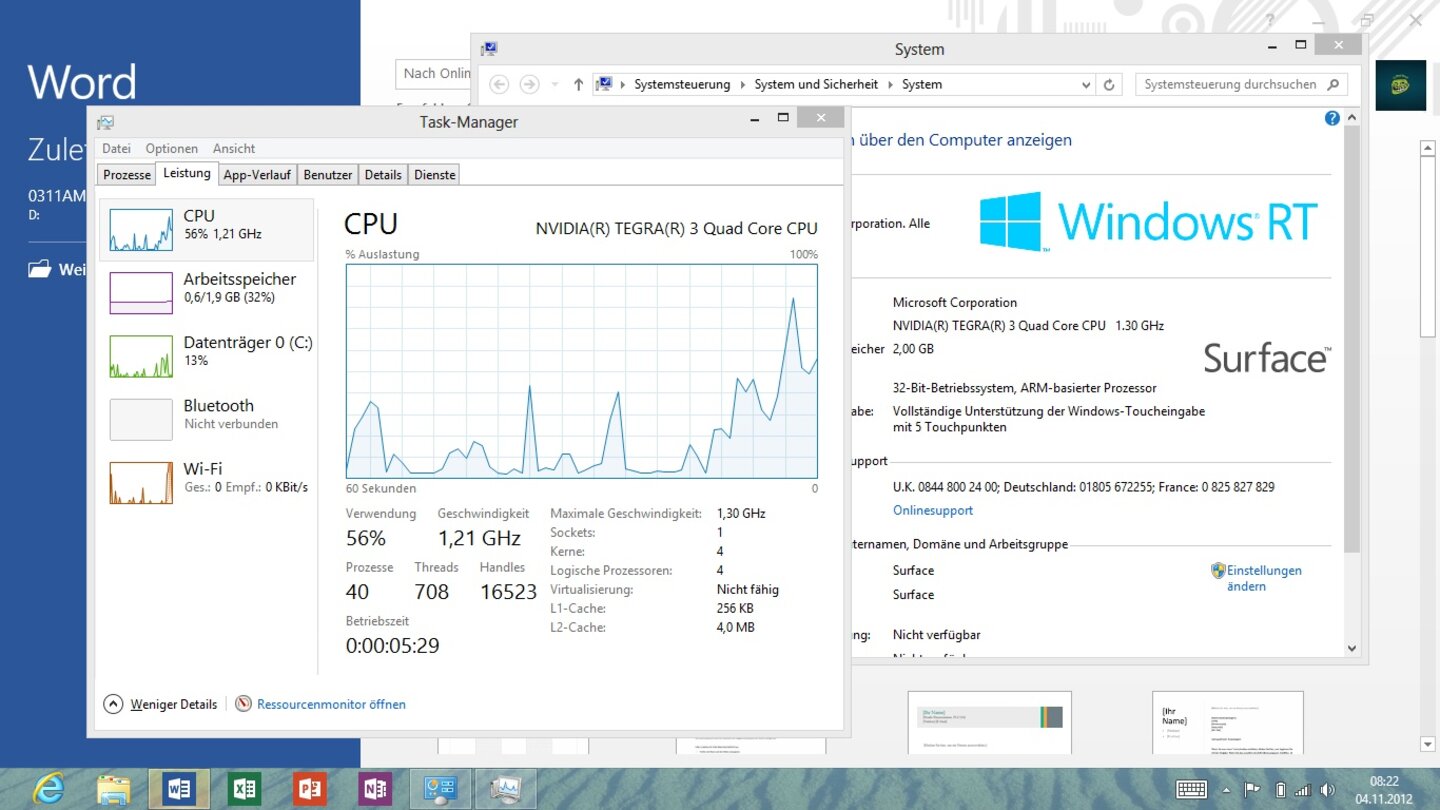Click the Word online template search box
Screen dimensions: 1440x810
pyautogui.click(x=434, y=73)
